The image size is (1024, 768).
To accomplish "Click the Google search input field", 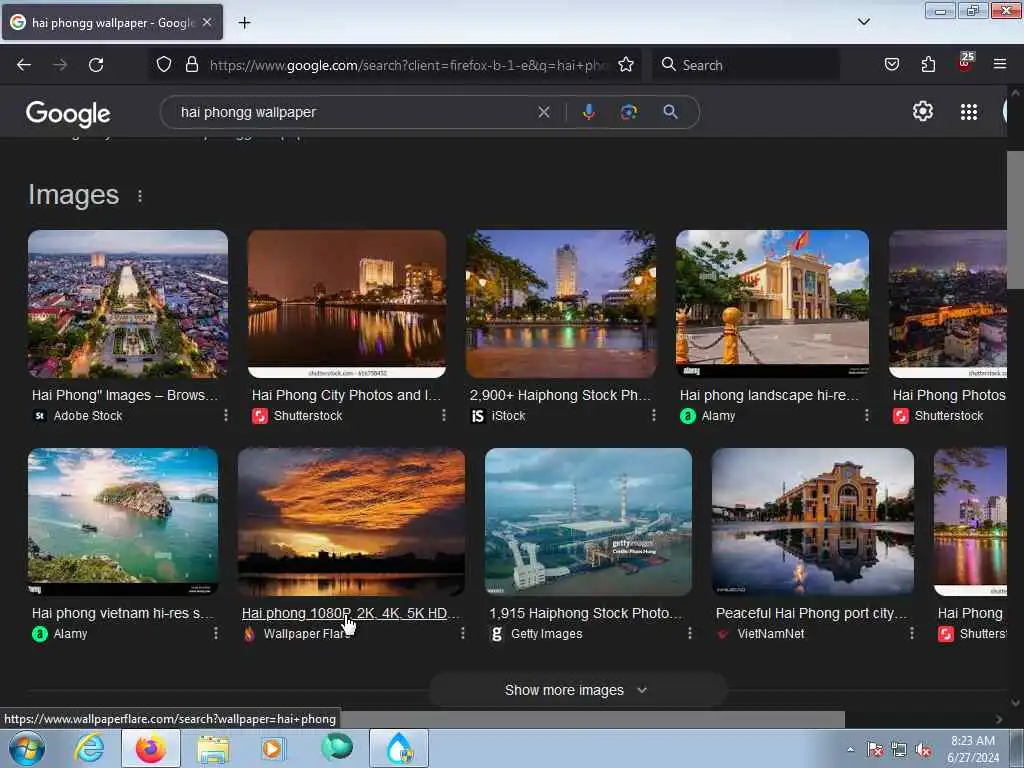I will coord(353,112).
